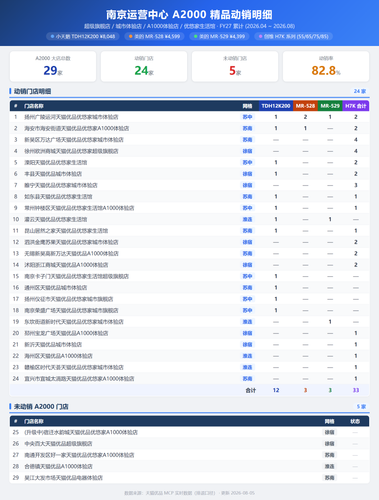This screenshot has width=379, height=500.
Task: Click the 苏中 grid tag in row 1
Action: point(247,117)
